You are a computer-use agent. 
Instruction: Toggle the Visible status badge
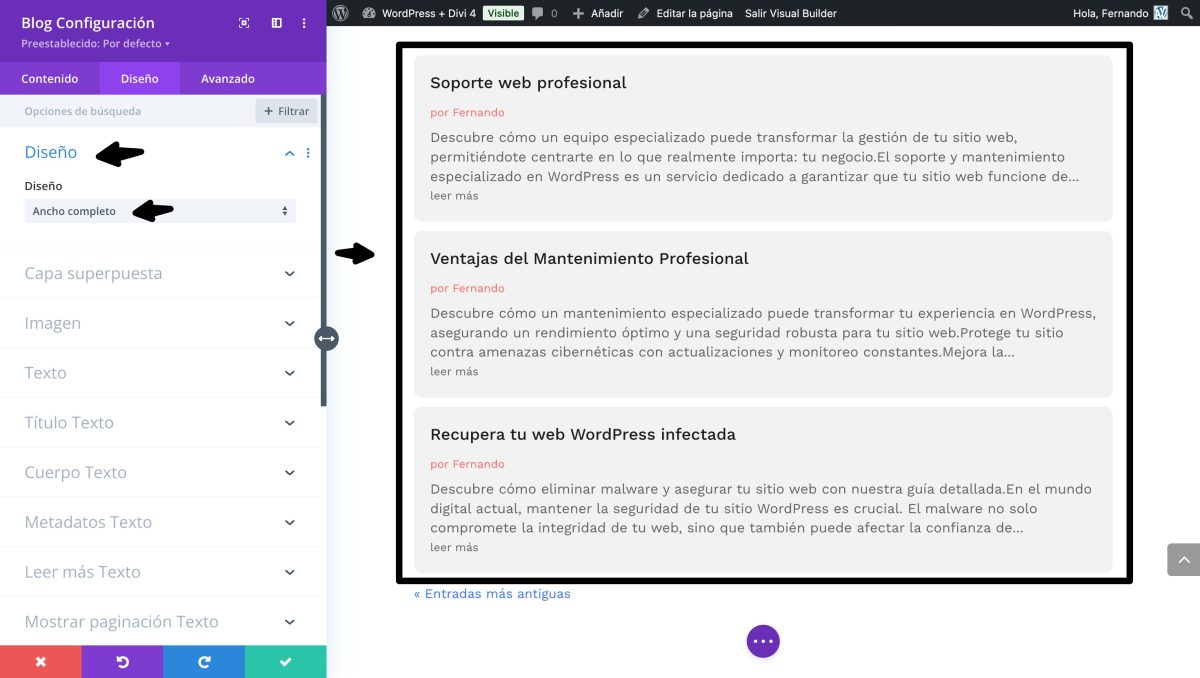click(x=504, y=13)
